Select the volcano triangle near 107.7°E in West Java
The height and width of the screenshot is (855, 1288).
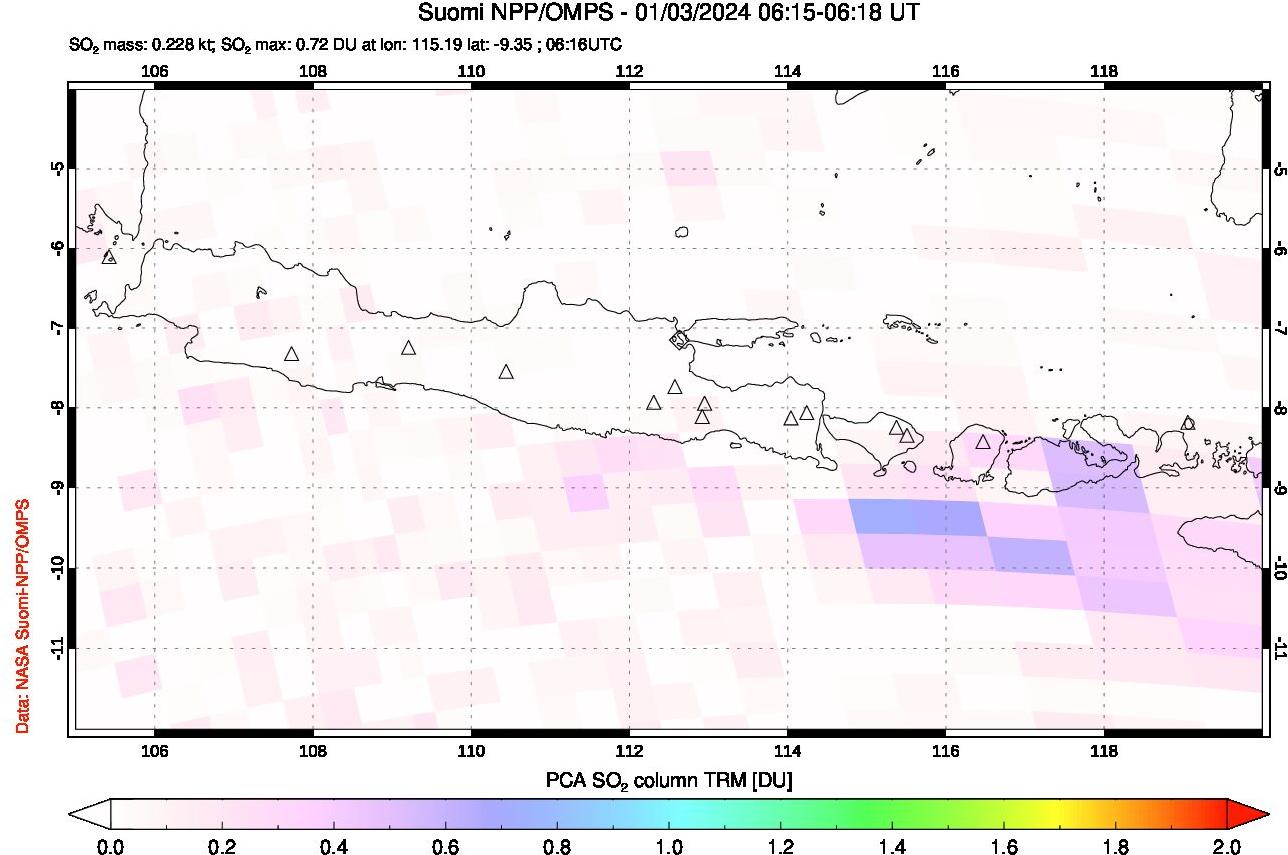[x=292, y=354]
